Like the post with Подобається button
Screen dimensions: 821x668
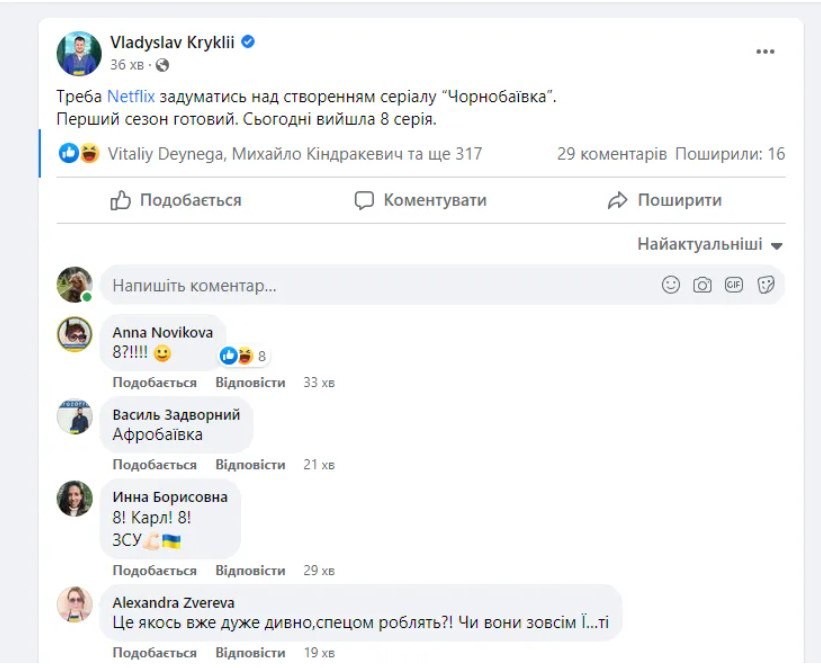176,200
